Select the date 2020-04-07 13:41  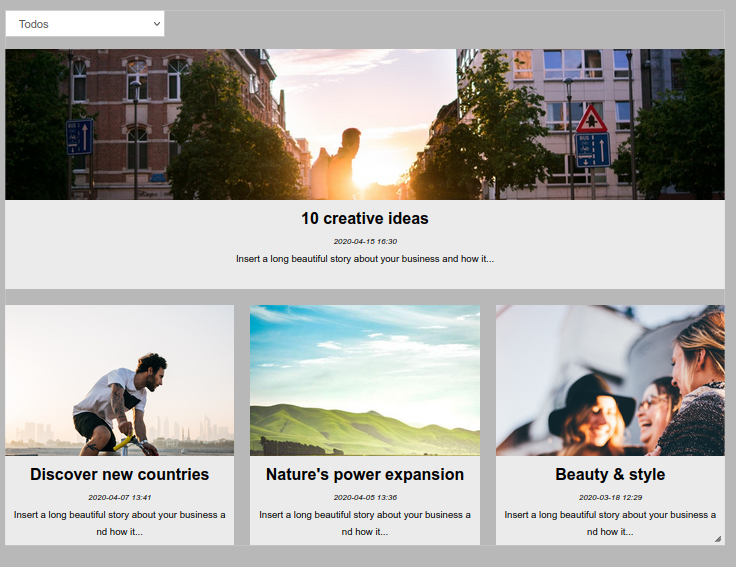click(x=119, y=497)
